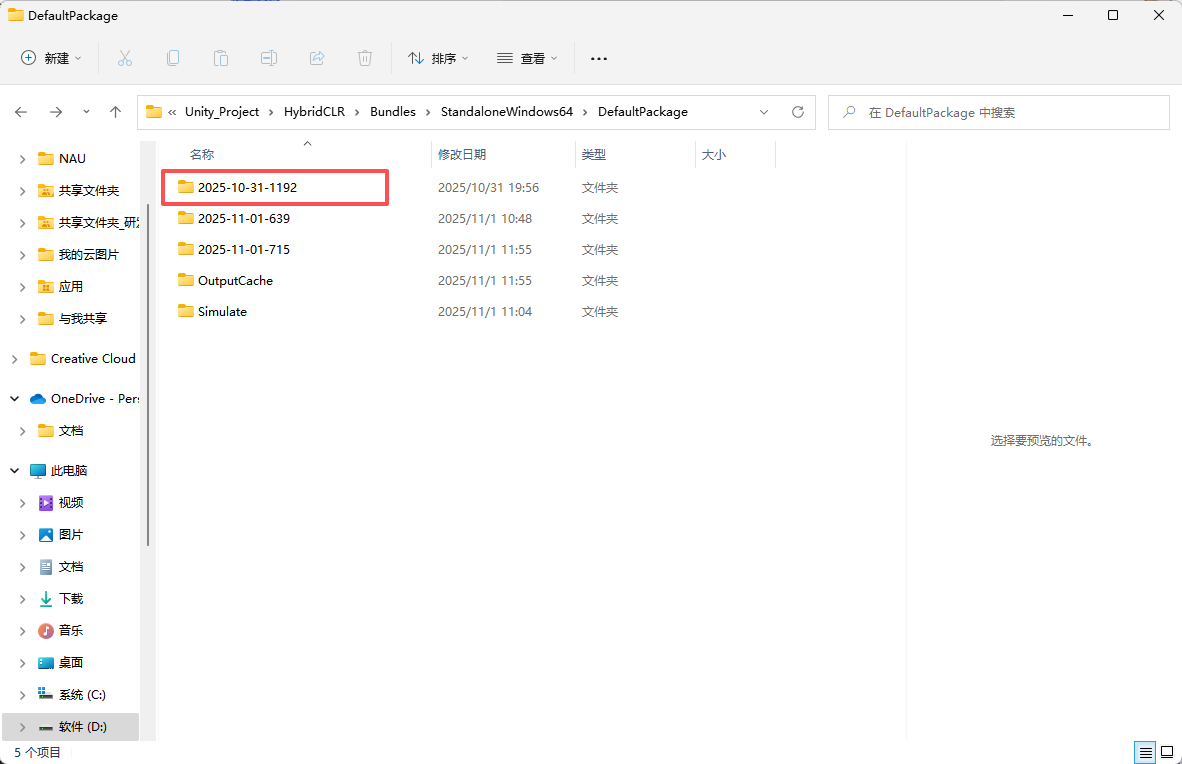Image resolution: width=1182 pixels, height=764 pixels.
Task: Open the three-dot more options menu
Action: (x=599, y=58)
